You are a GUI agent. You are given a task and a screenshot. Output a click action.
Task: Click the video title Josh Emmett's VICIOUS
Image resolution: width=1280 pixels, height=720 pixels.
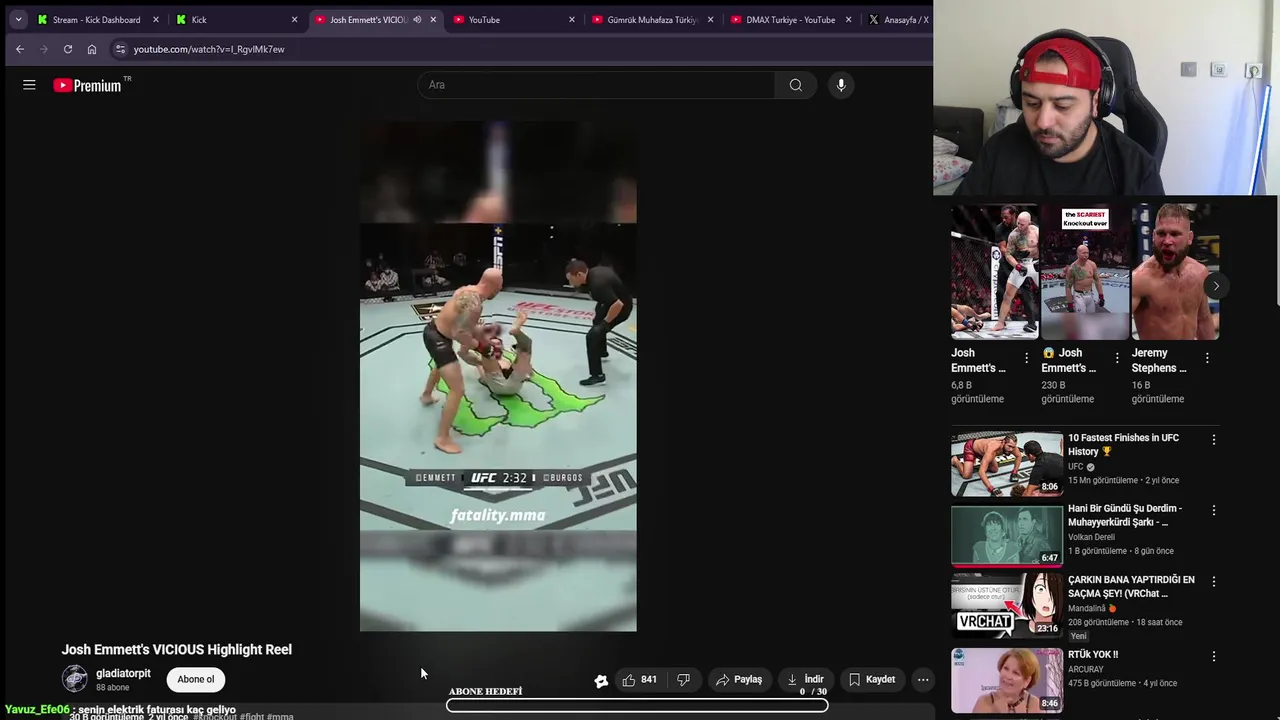[x=177, y=649]
